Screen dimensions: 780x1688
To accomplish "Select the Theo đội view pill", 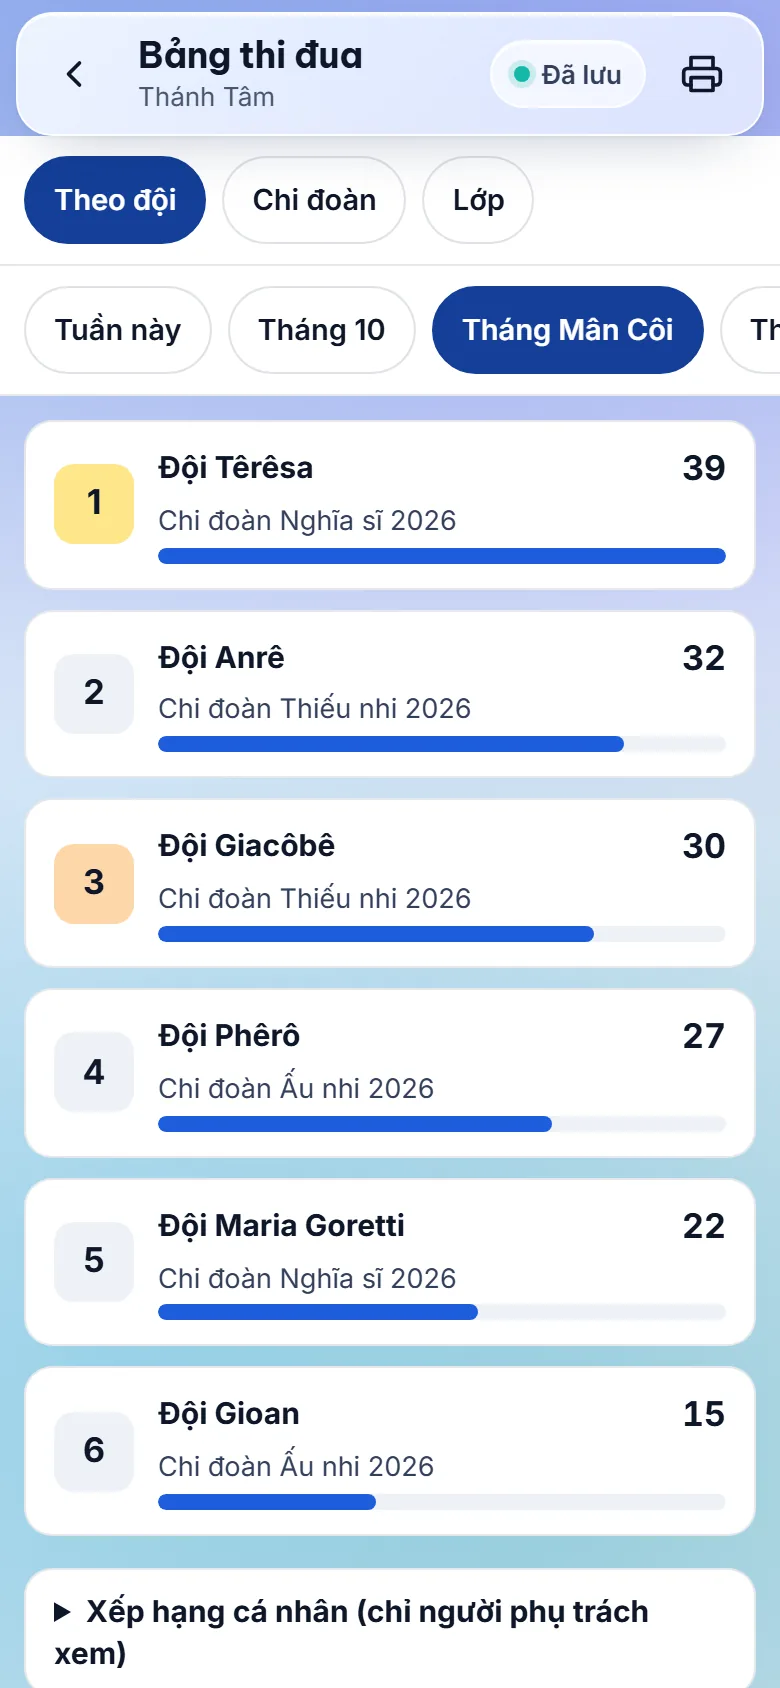I will click(x=115, y=200).
